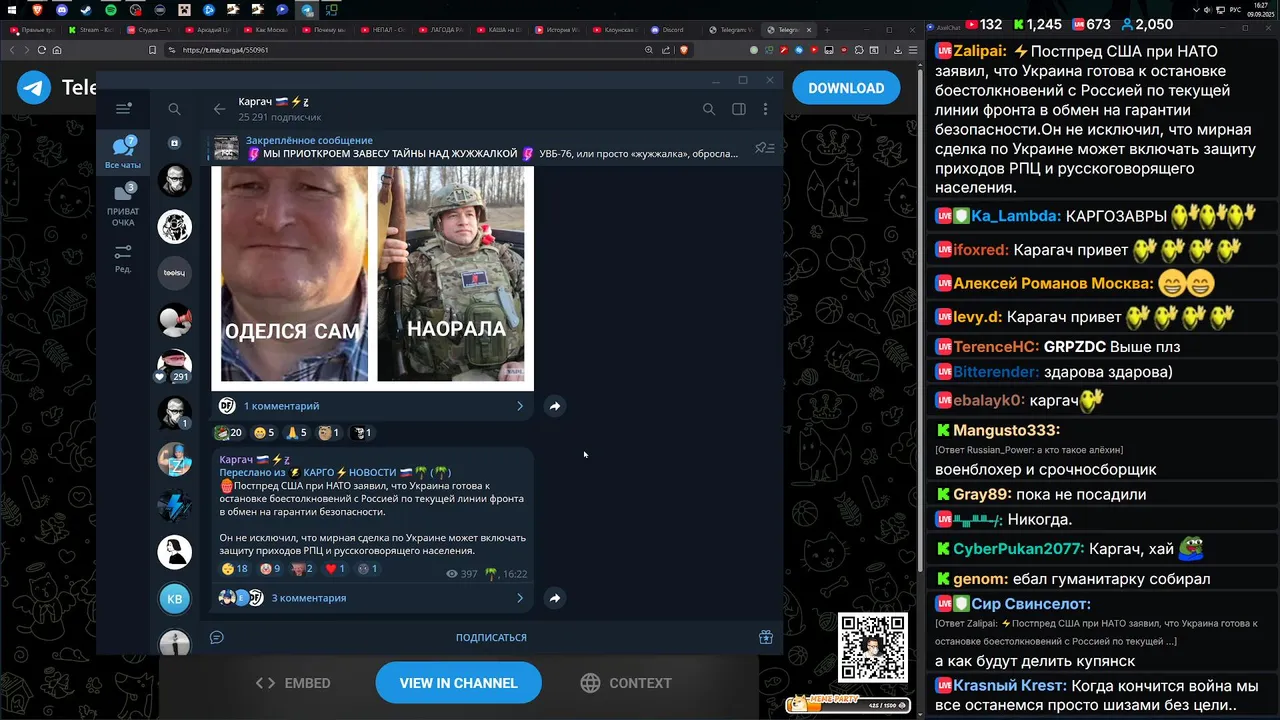This screenshot has height=720, width=1280.
Task: Open the gift icon in bottom bar
Action: 765,637
